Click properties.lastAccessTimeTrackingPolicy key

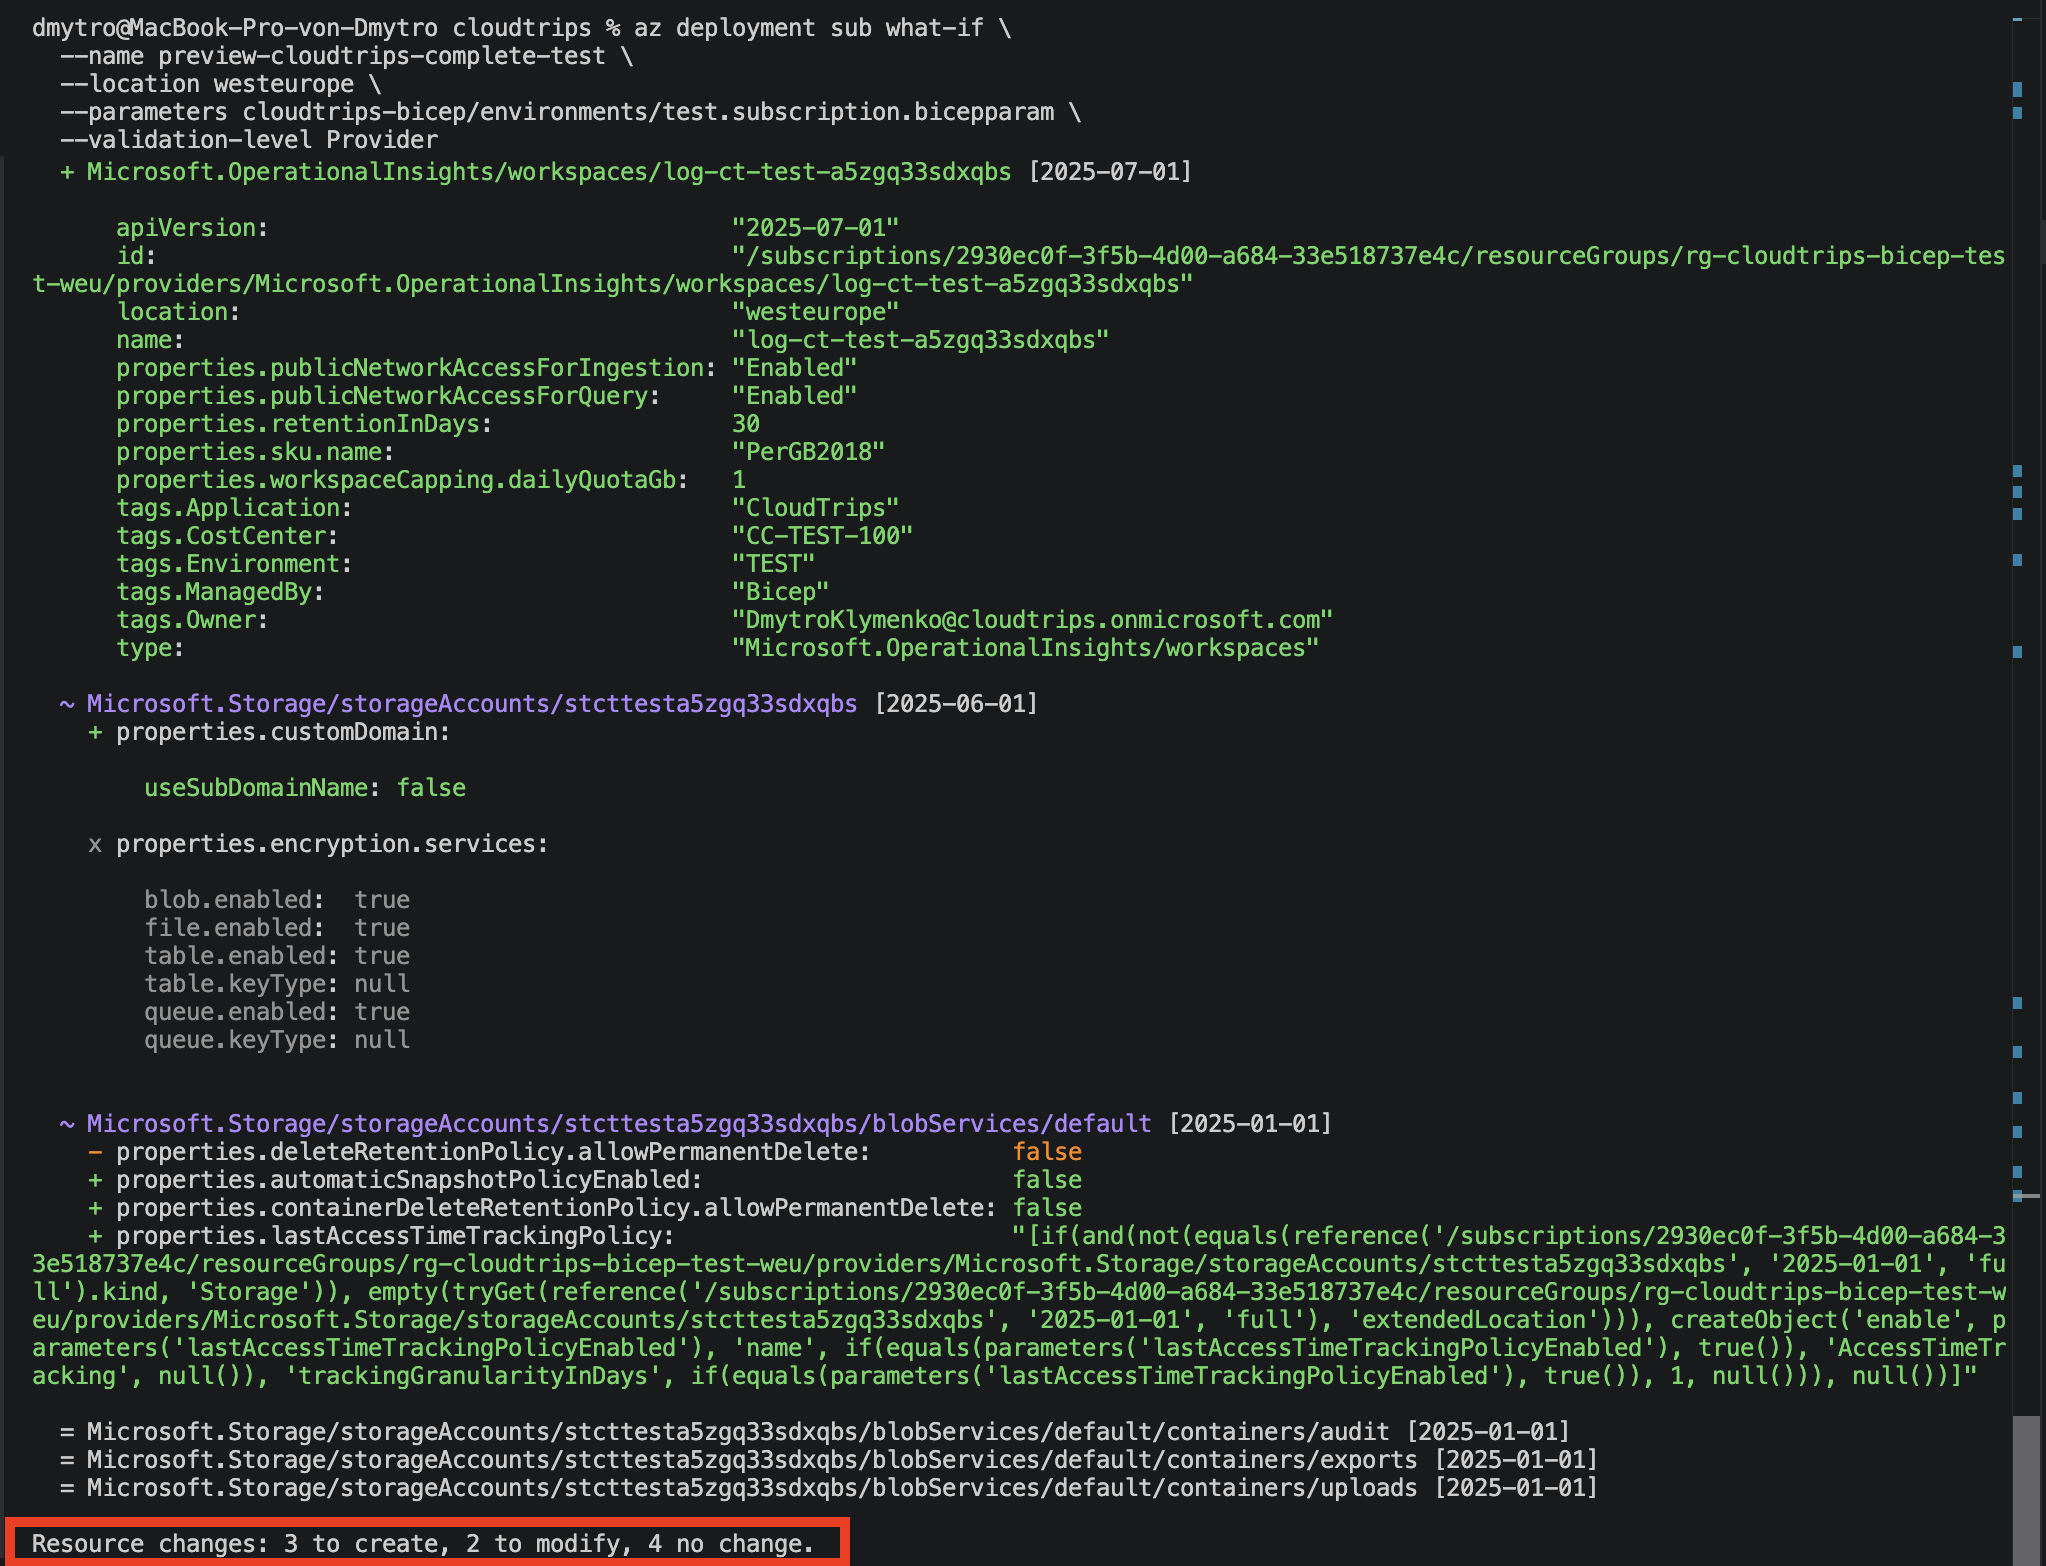pyautogui.click(x=395, y=1236)
